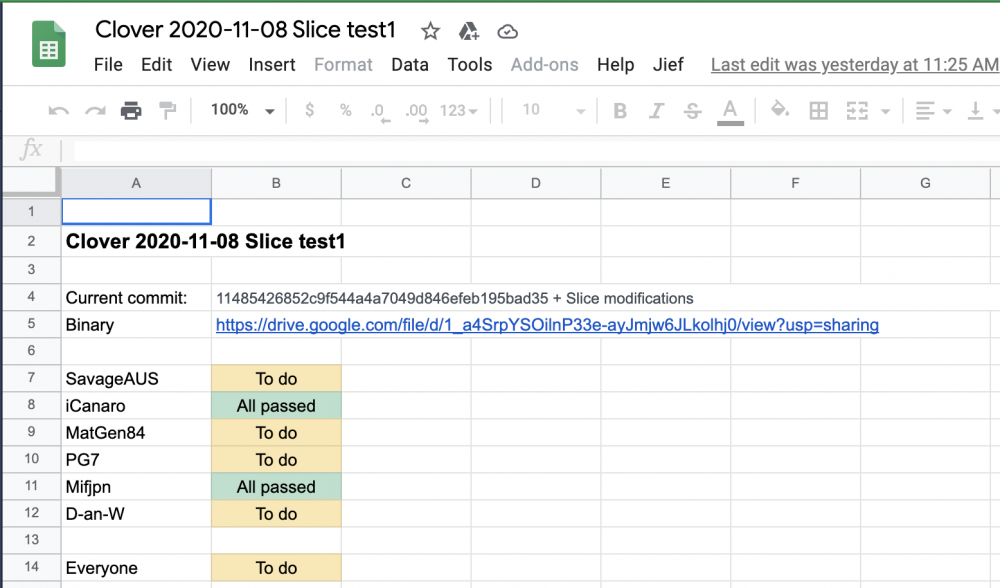Screen dimensions: 1000x588
Task: Open the last edit history link
Action: coord(855,64)
